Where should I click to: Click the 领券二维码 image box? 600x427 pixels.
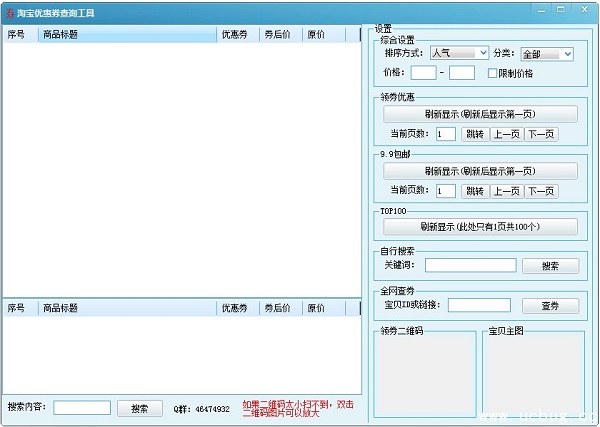tap(426, 376)
